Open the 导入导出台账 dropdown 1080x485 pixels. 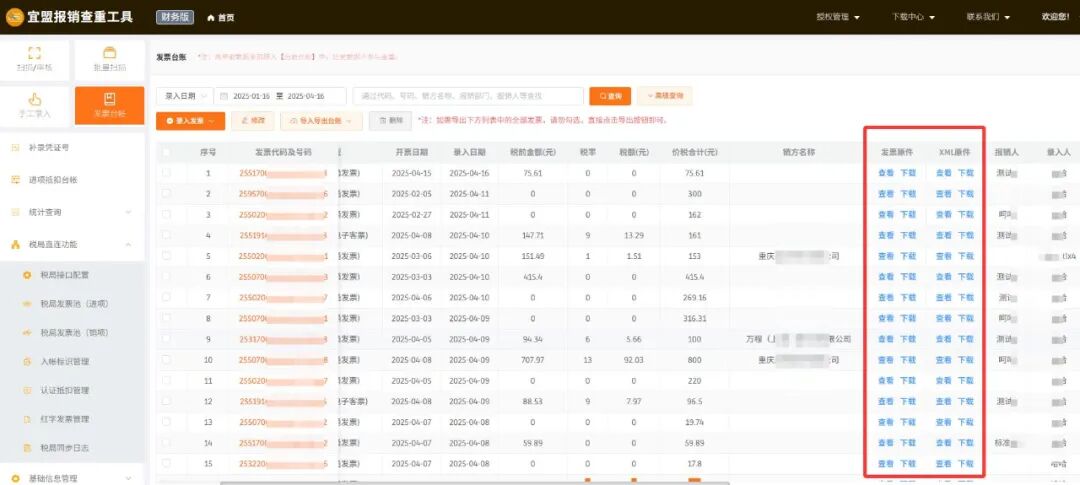coord(321,121)
